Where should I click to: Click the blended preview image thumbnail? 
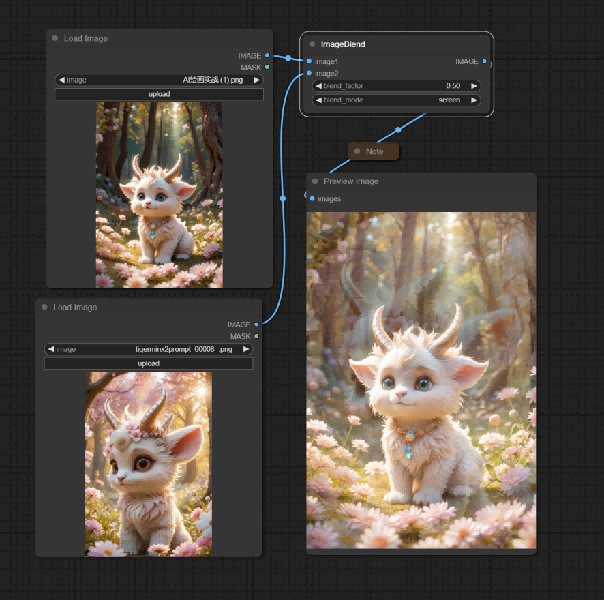421,380
